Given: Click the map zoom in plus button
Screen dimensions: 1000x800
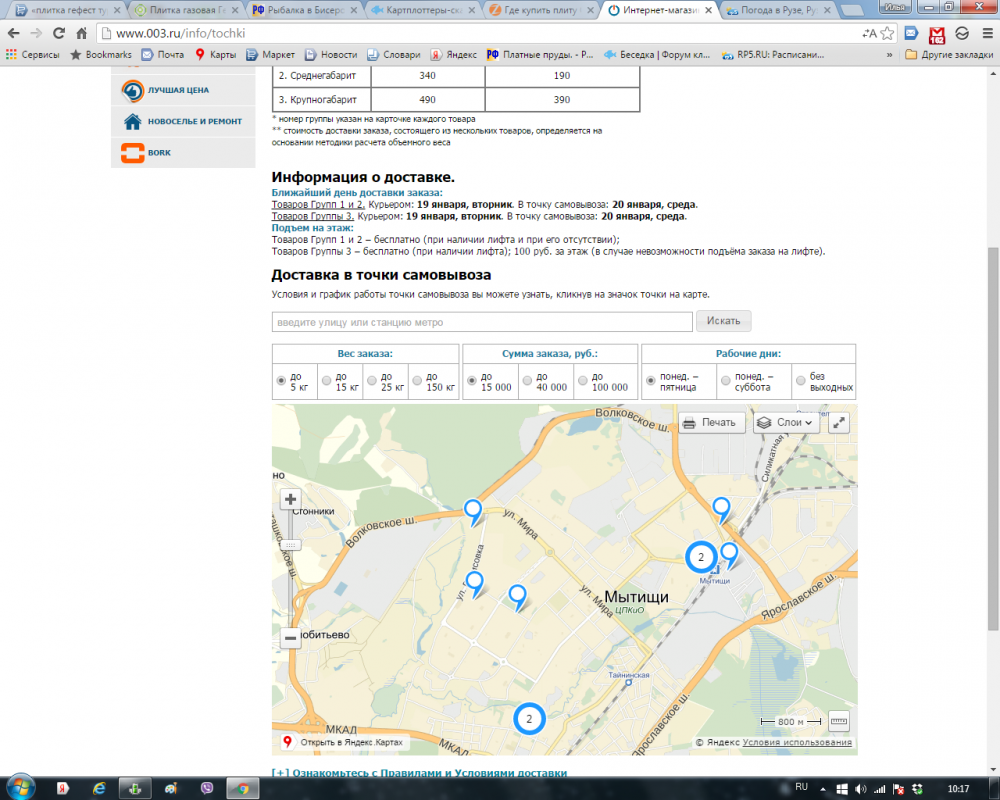Looking at the screenshot, I should tap(291, 500).
